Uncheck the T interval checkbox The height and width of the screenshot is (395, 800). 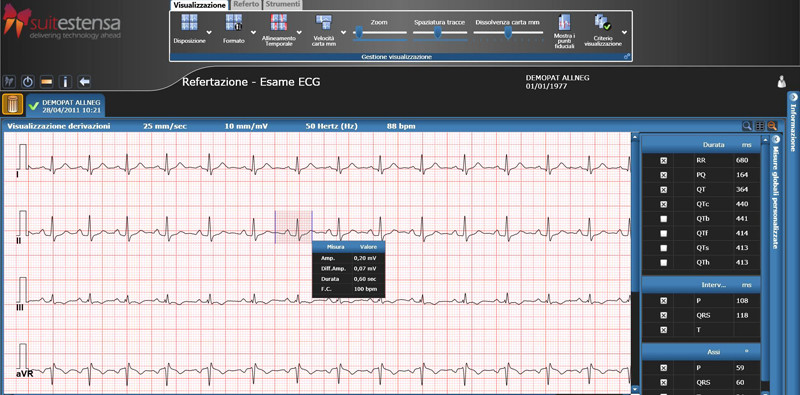[x=663, y=330]
